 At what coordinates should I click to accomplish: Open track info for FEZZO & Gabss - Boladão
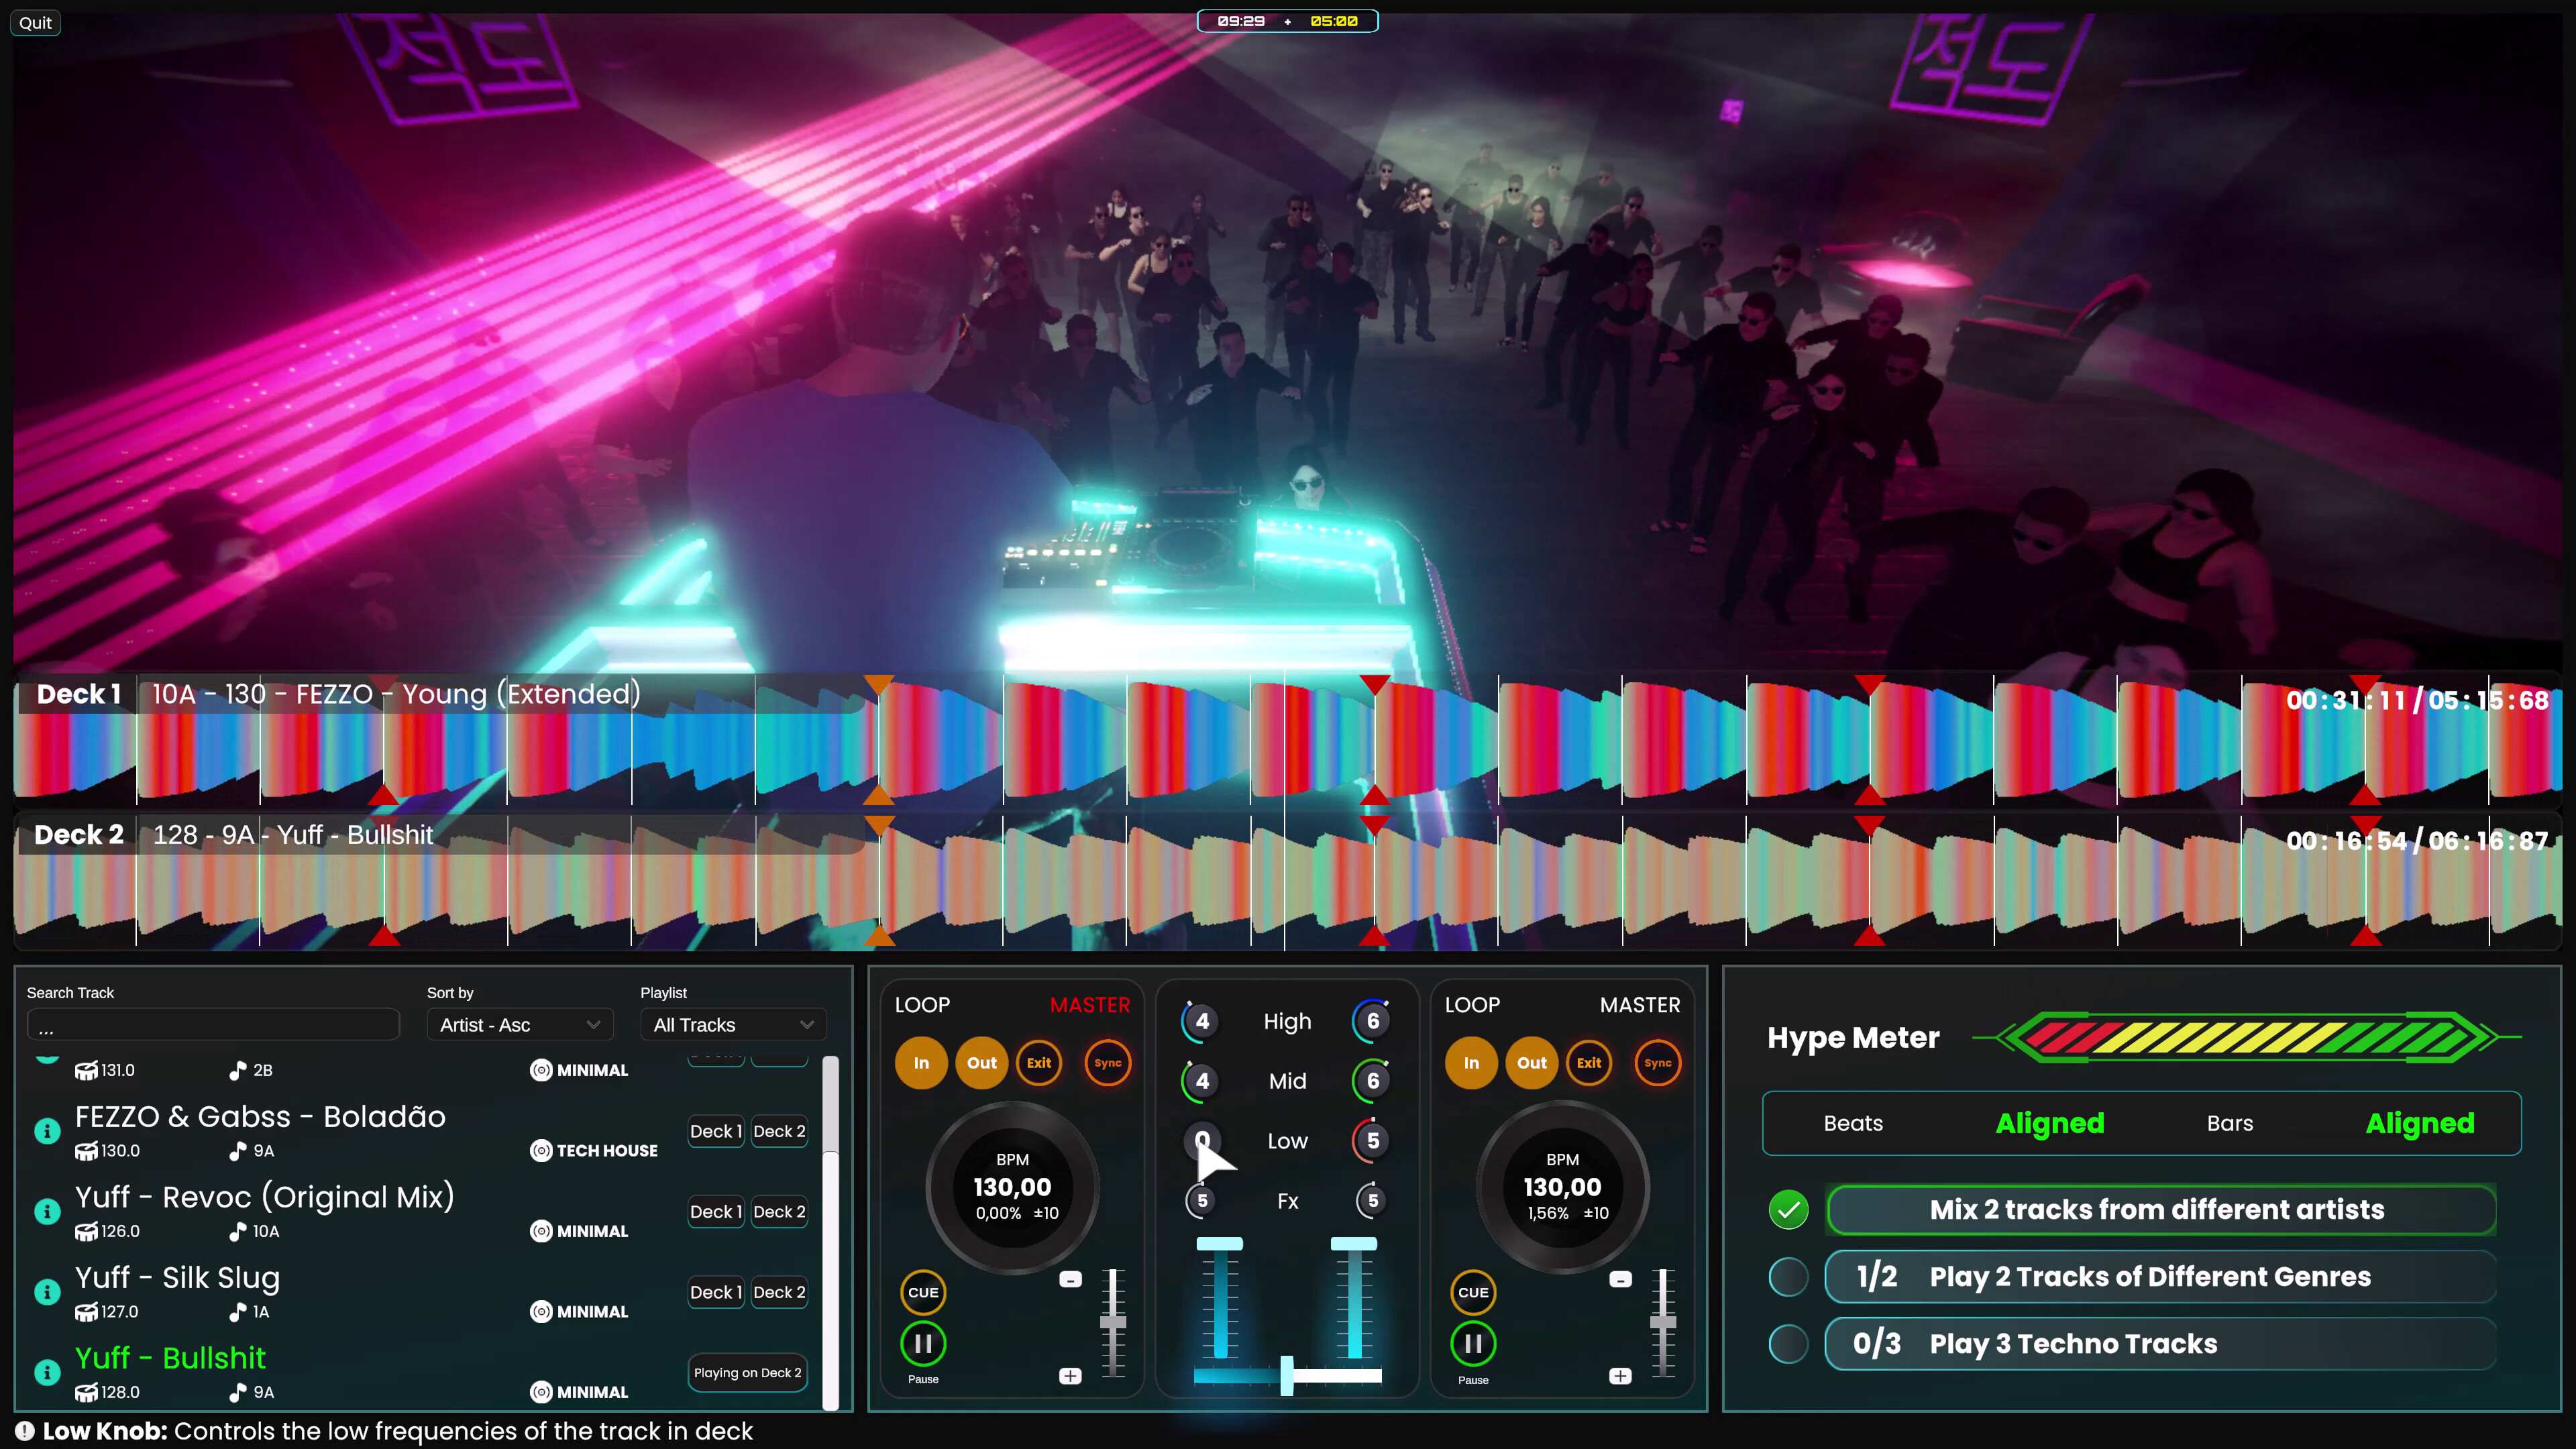click(47, 1131)
